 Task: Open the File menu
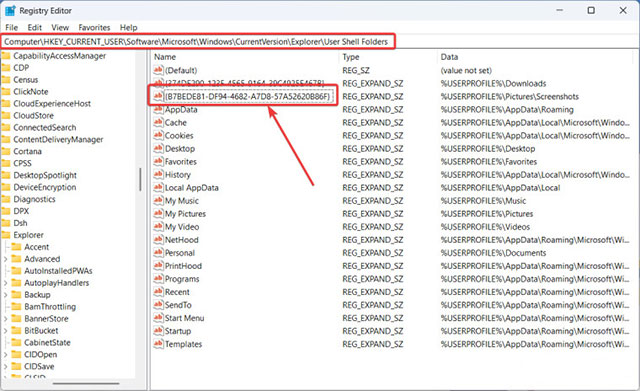[11, 27]
